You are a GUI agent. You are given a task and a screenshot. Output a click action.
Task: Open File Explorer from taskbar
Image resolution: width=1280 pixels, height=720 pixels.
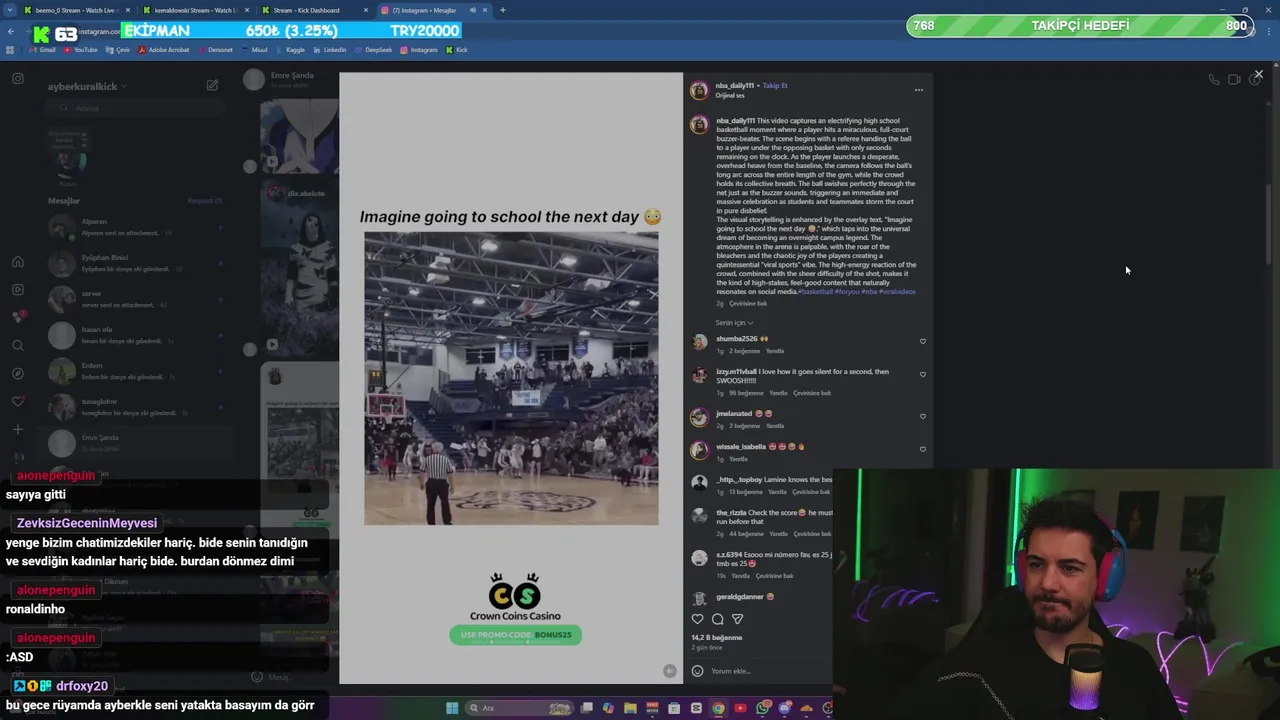[x=630, y=708]
